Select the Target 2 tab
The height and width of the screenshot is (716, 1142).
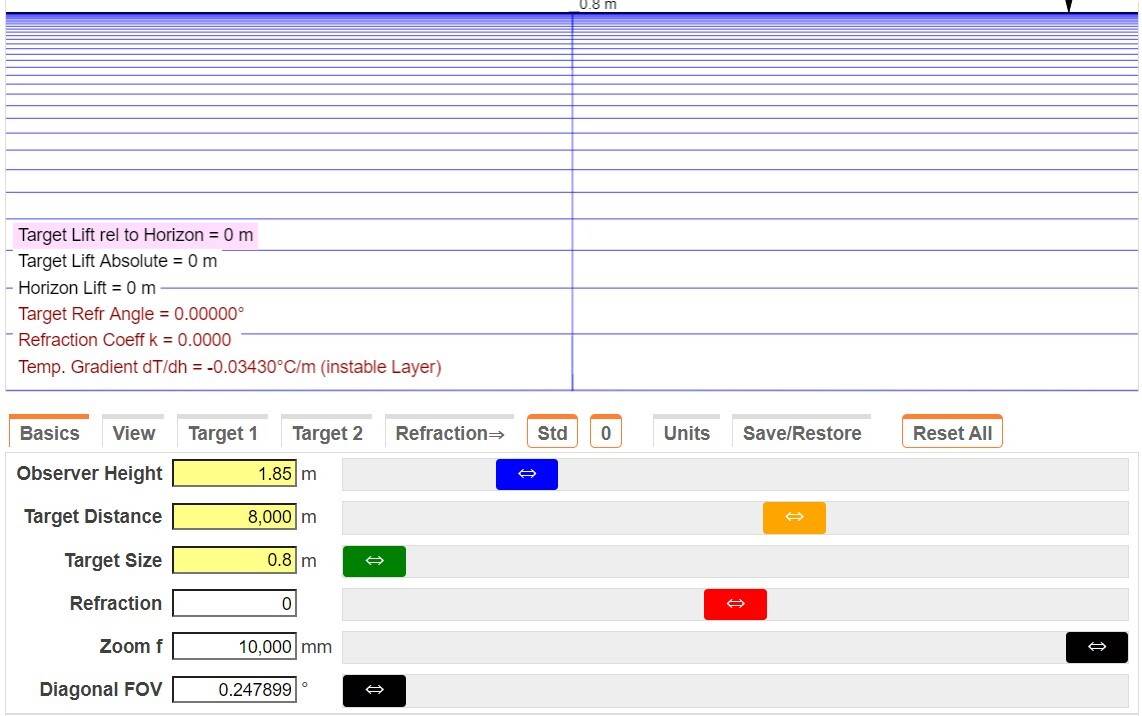point(327,433)
